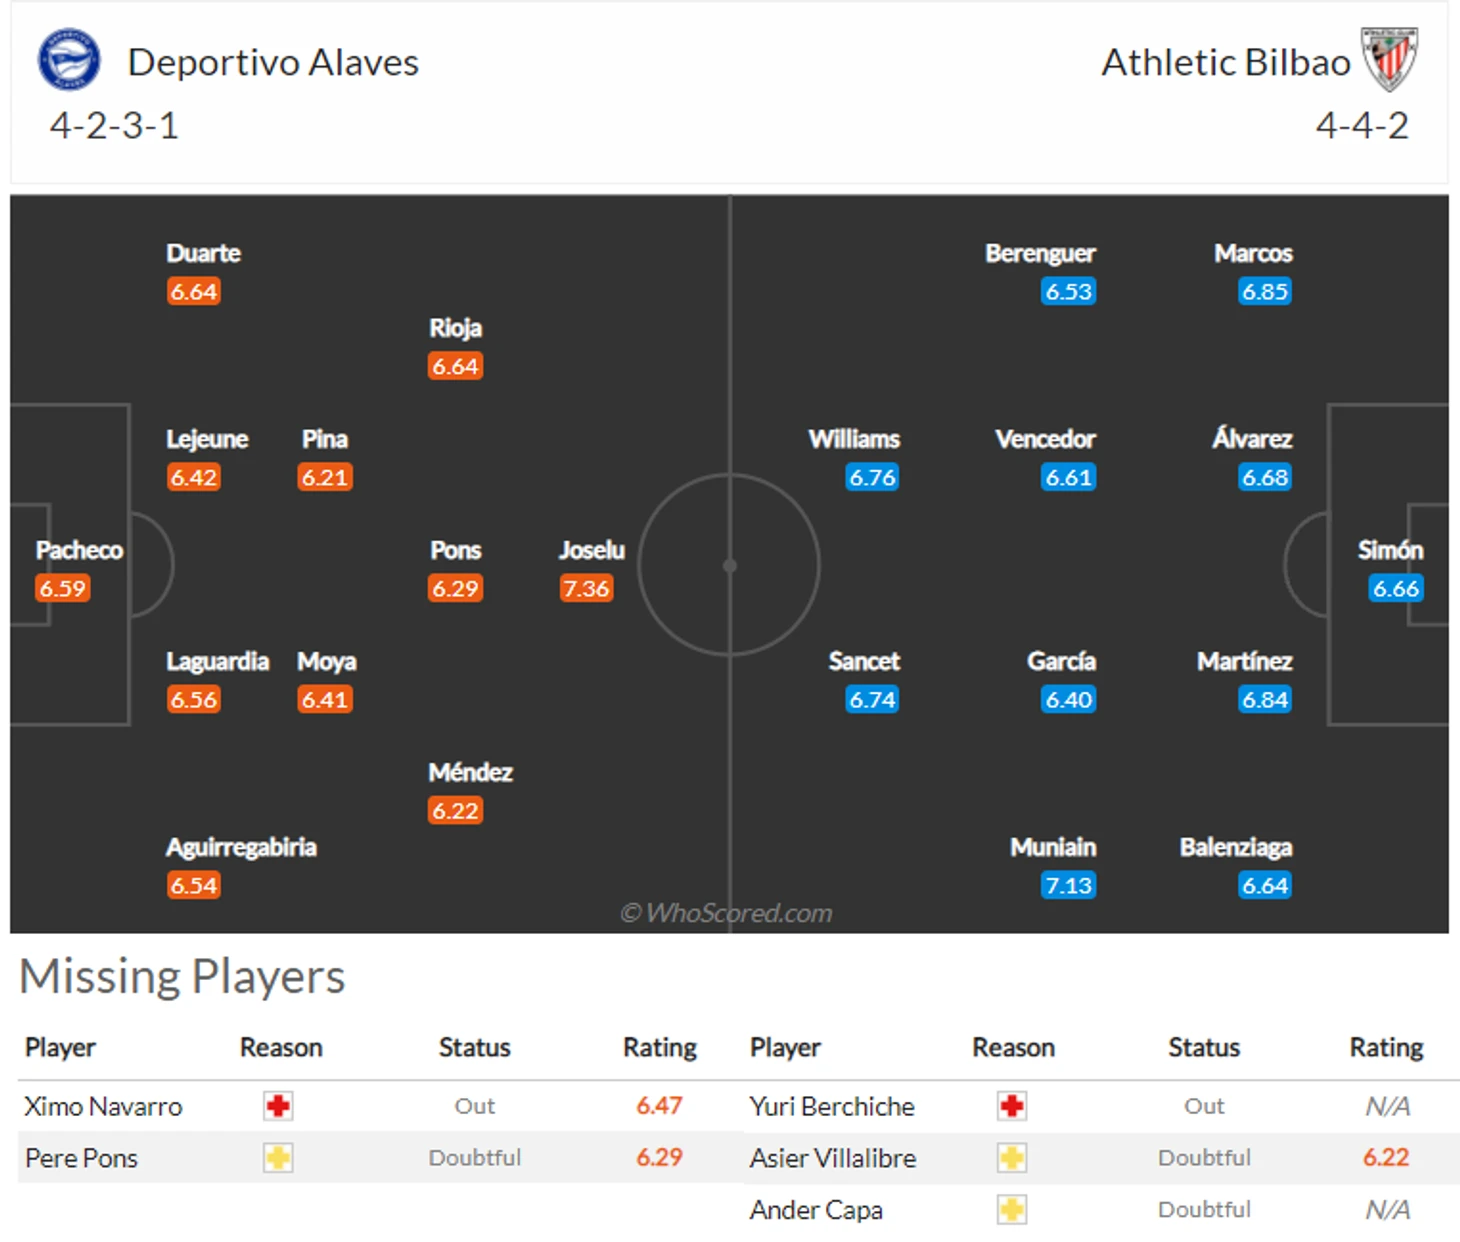This screenshot has width=1460, height=1242.
Task: Select Muniain's 7.13 rating badge
Action: 1068,885
